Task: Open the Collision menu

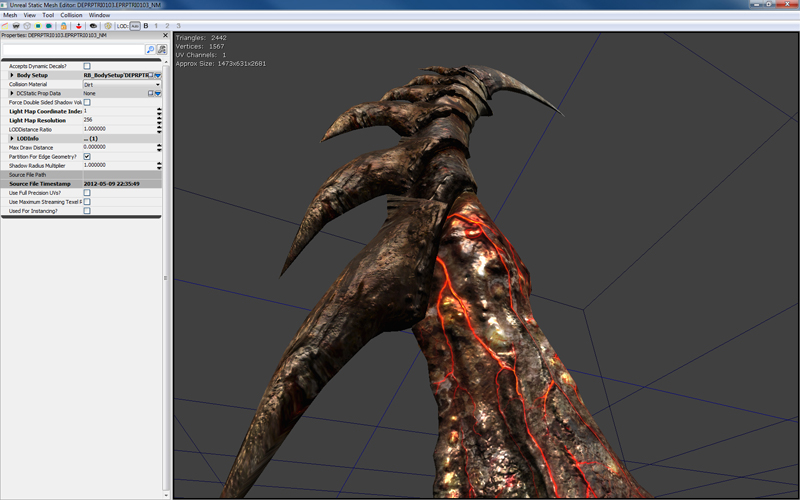Action: tap(71, 15)
